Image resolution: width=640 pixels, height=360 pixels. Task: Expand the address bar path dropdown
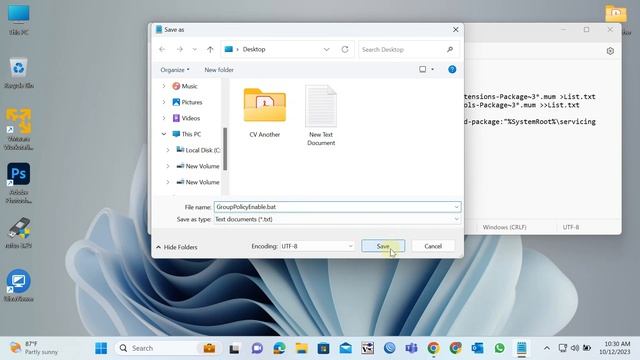(327, 49)
